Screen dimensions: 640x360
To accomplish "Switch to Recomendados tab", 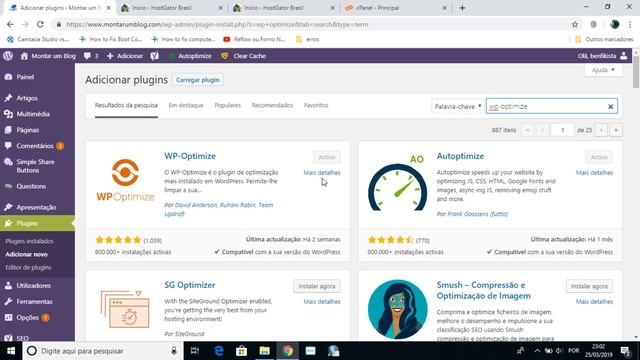I will 272,105.
